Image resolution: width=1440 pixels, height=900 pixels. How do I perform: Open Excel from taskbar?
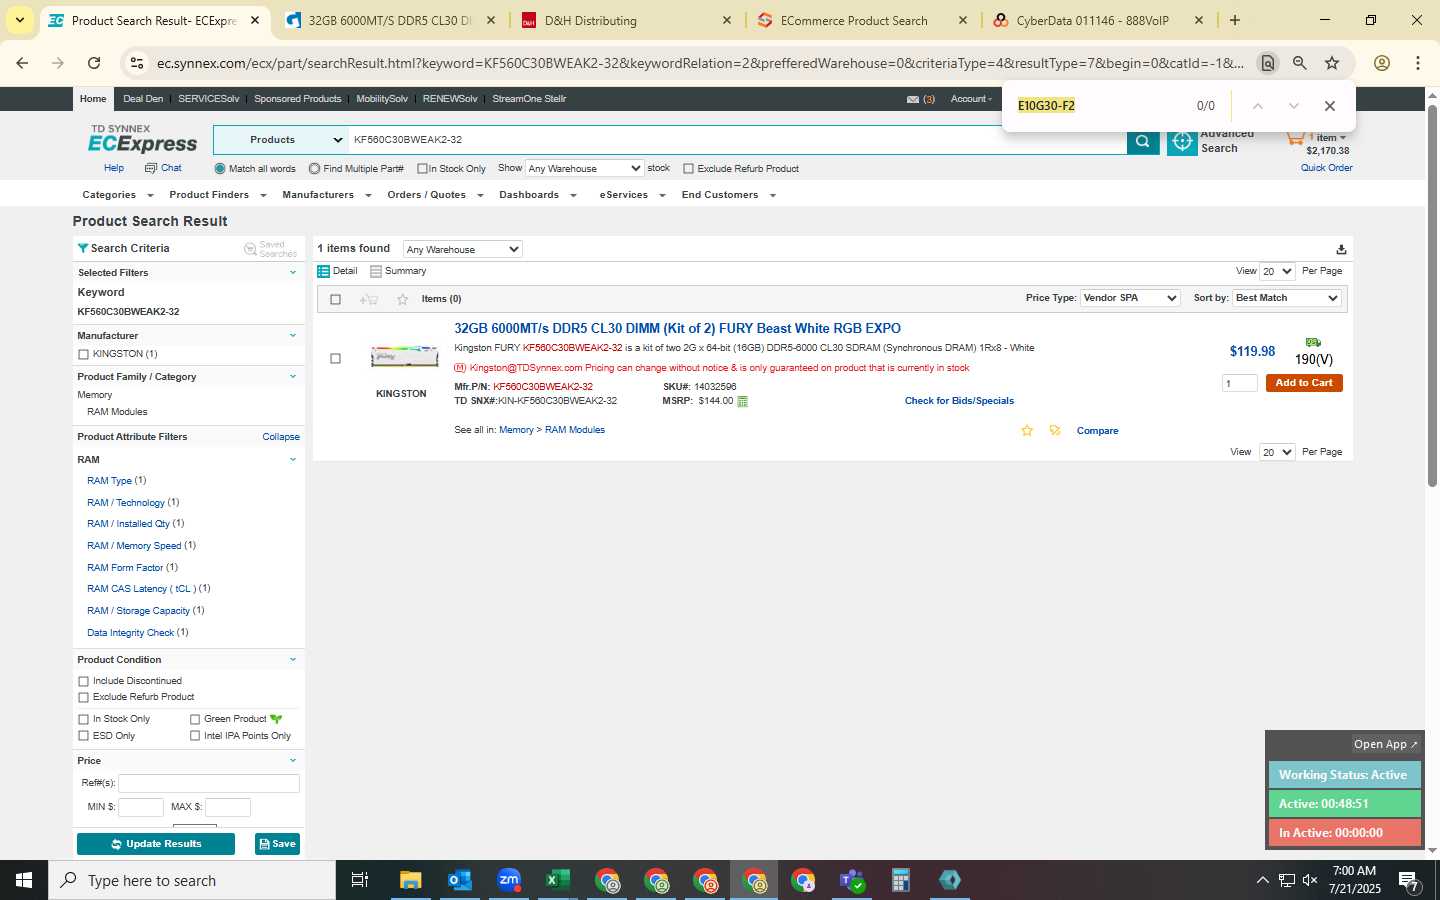[558, 880]
